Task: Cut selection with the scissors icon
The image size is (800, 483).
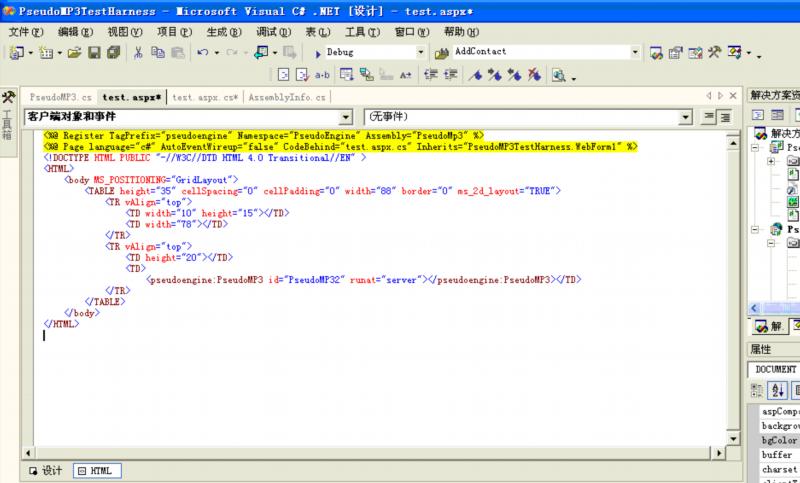Action: coord(138,52)
